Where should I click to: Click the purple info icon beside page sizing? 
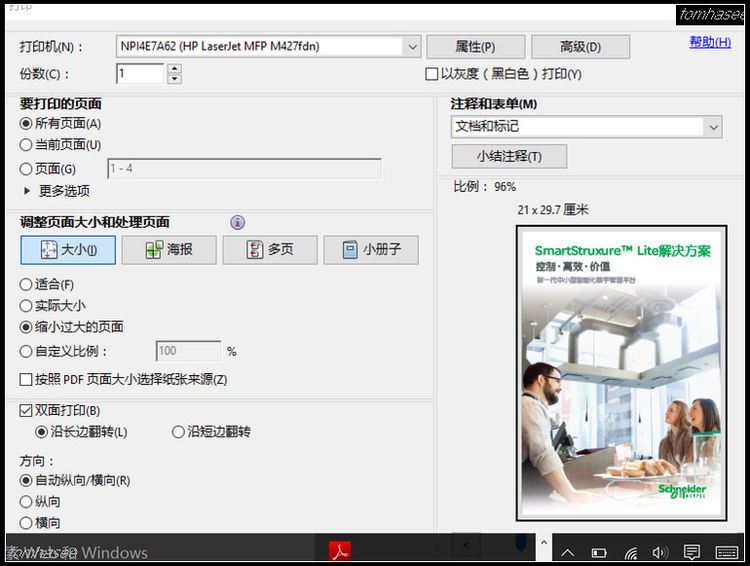pos(237,223)
